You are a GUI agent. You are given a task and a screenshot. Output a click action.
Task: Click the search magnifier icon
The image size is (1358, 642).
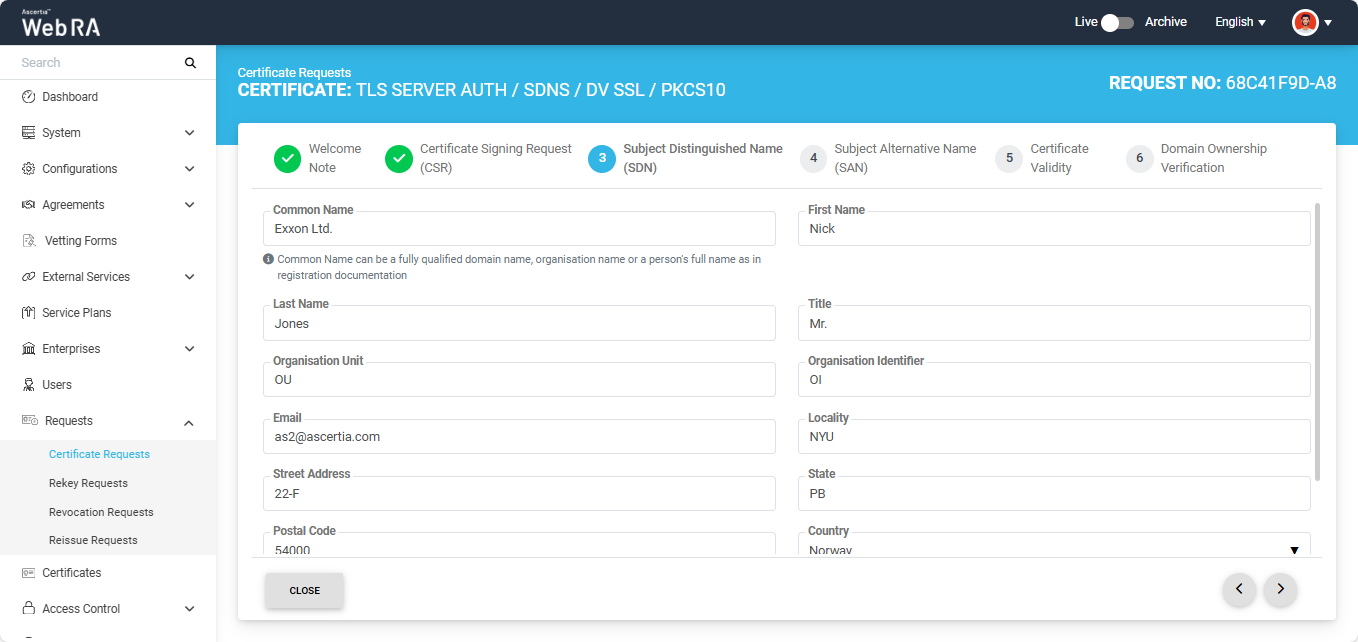190,63
